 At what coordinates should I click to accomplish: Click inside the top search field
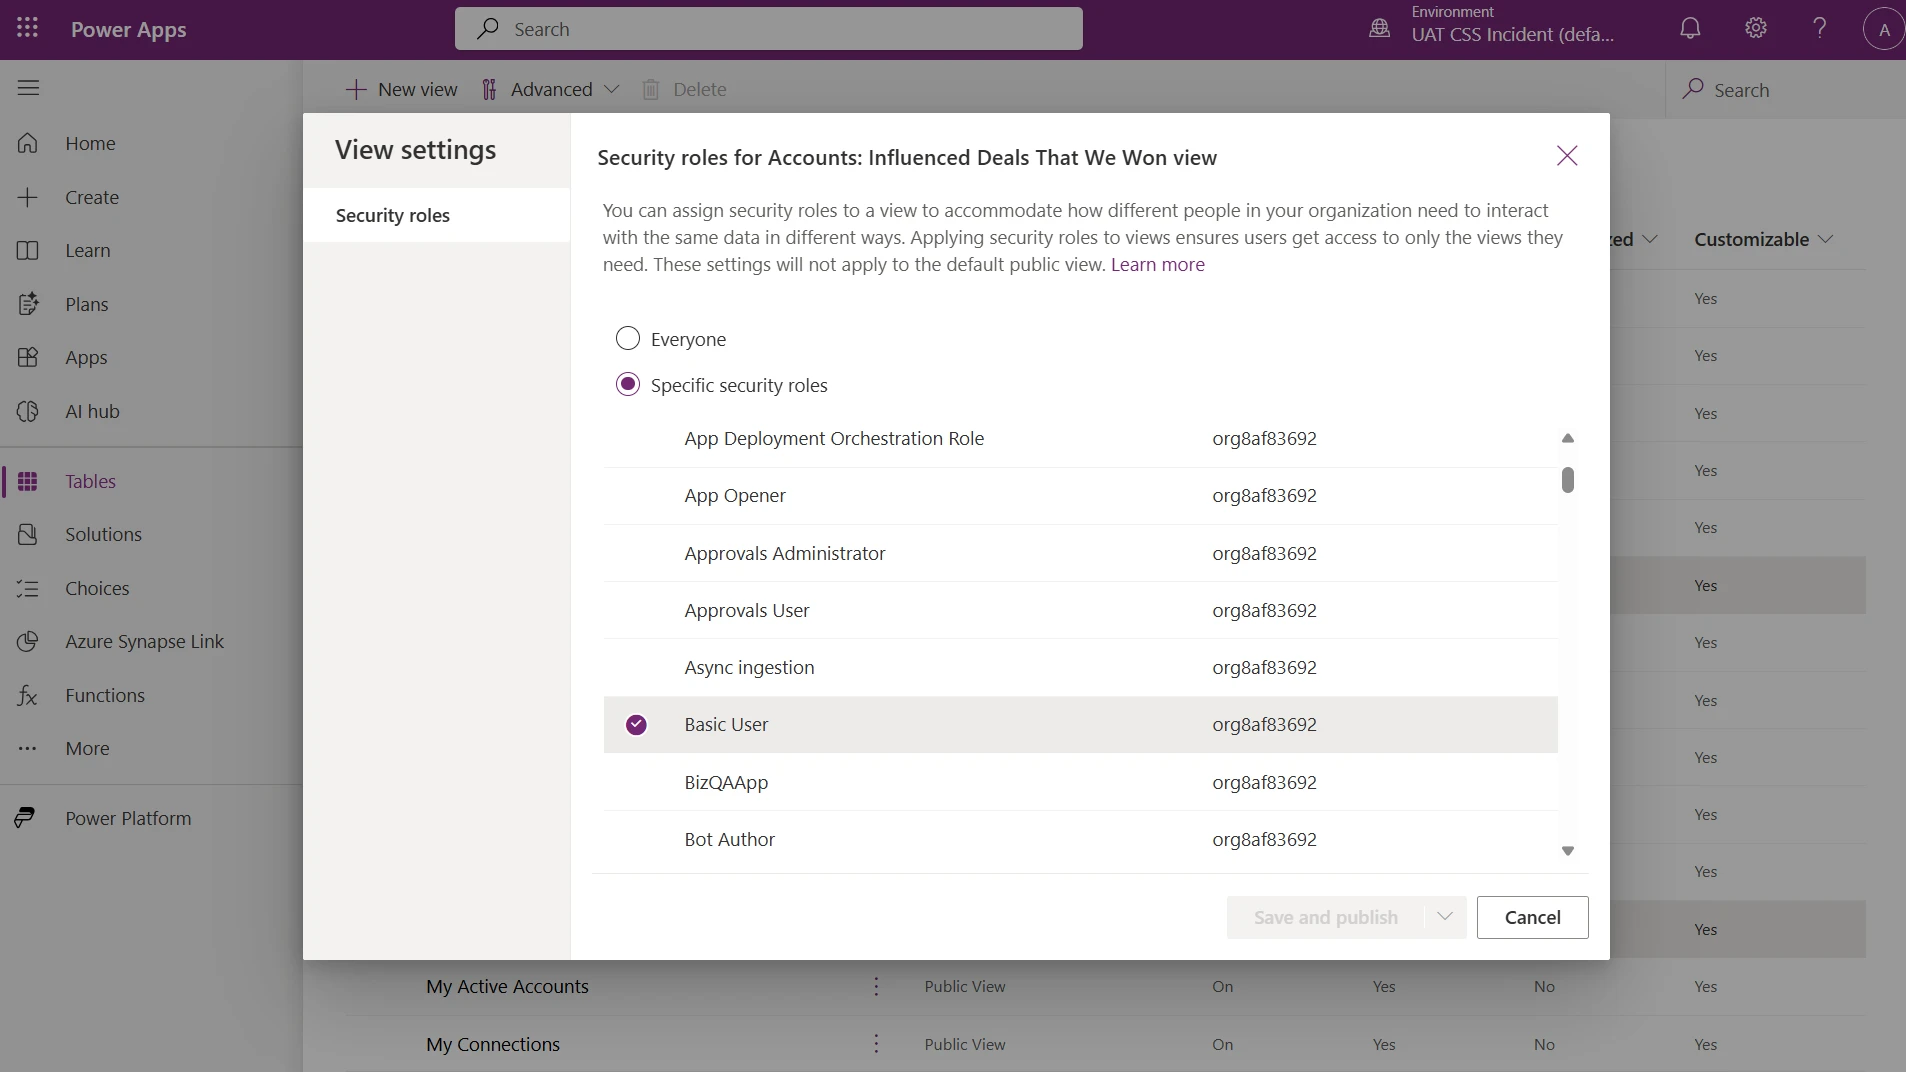click(770, 28)
